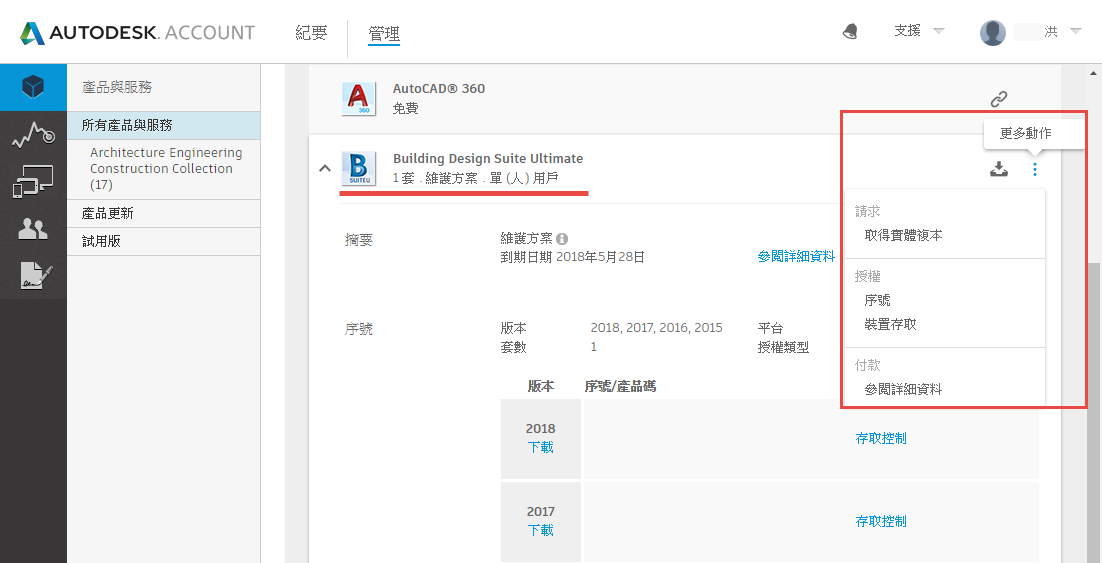Click the 參閱詳細資料 link in summary
The image size is (1102, 563).
[796, 257]
